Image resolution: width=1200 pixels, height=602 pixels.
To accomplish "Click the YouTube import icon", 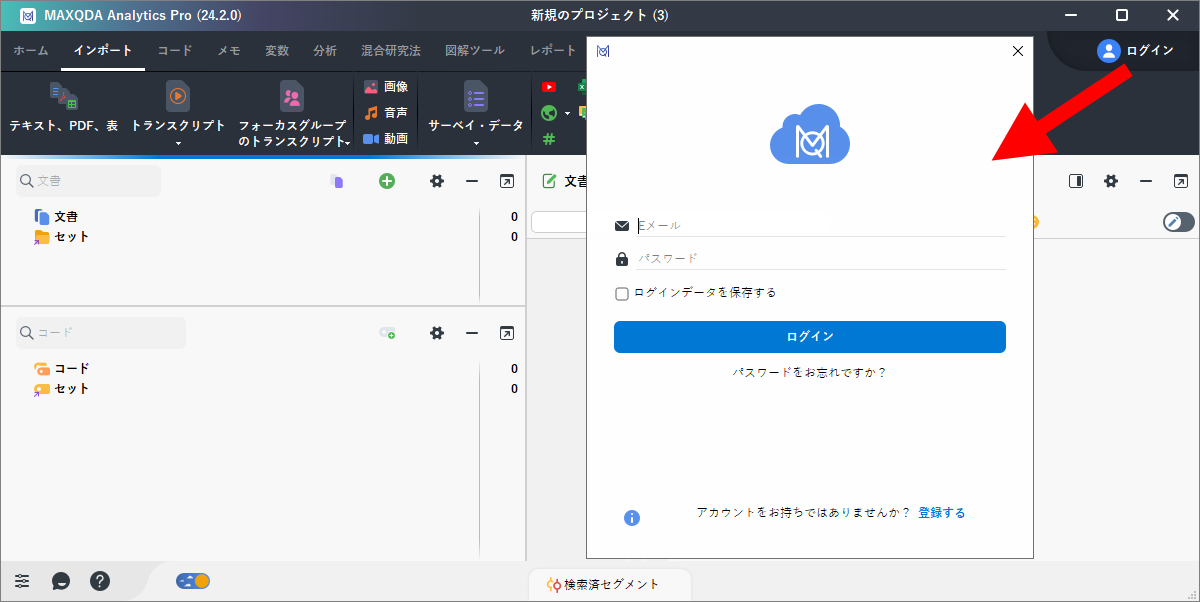I will click(x=549, y=87).
